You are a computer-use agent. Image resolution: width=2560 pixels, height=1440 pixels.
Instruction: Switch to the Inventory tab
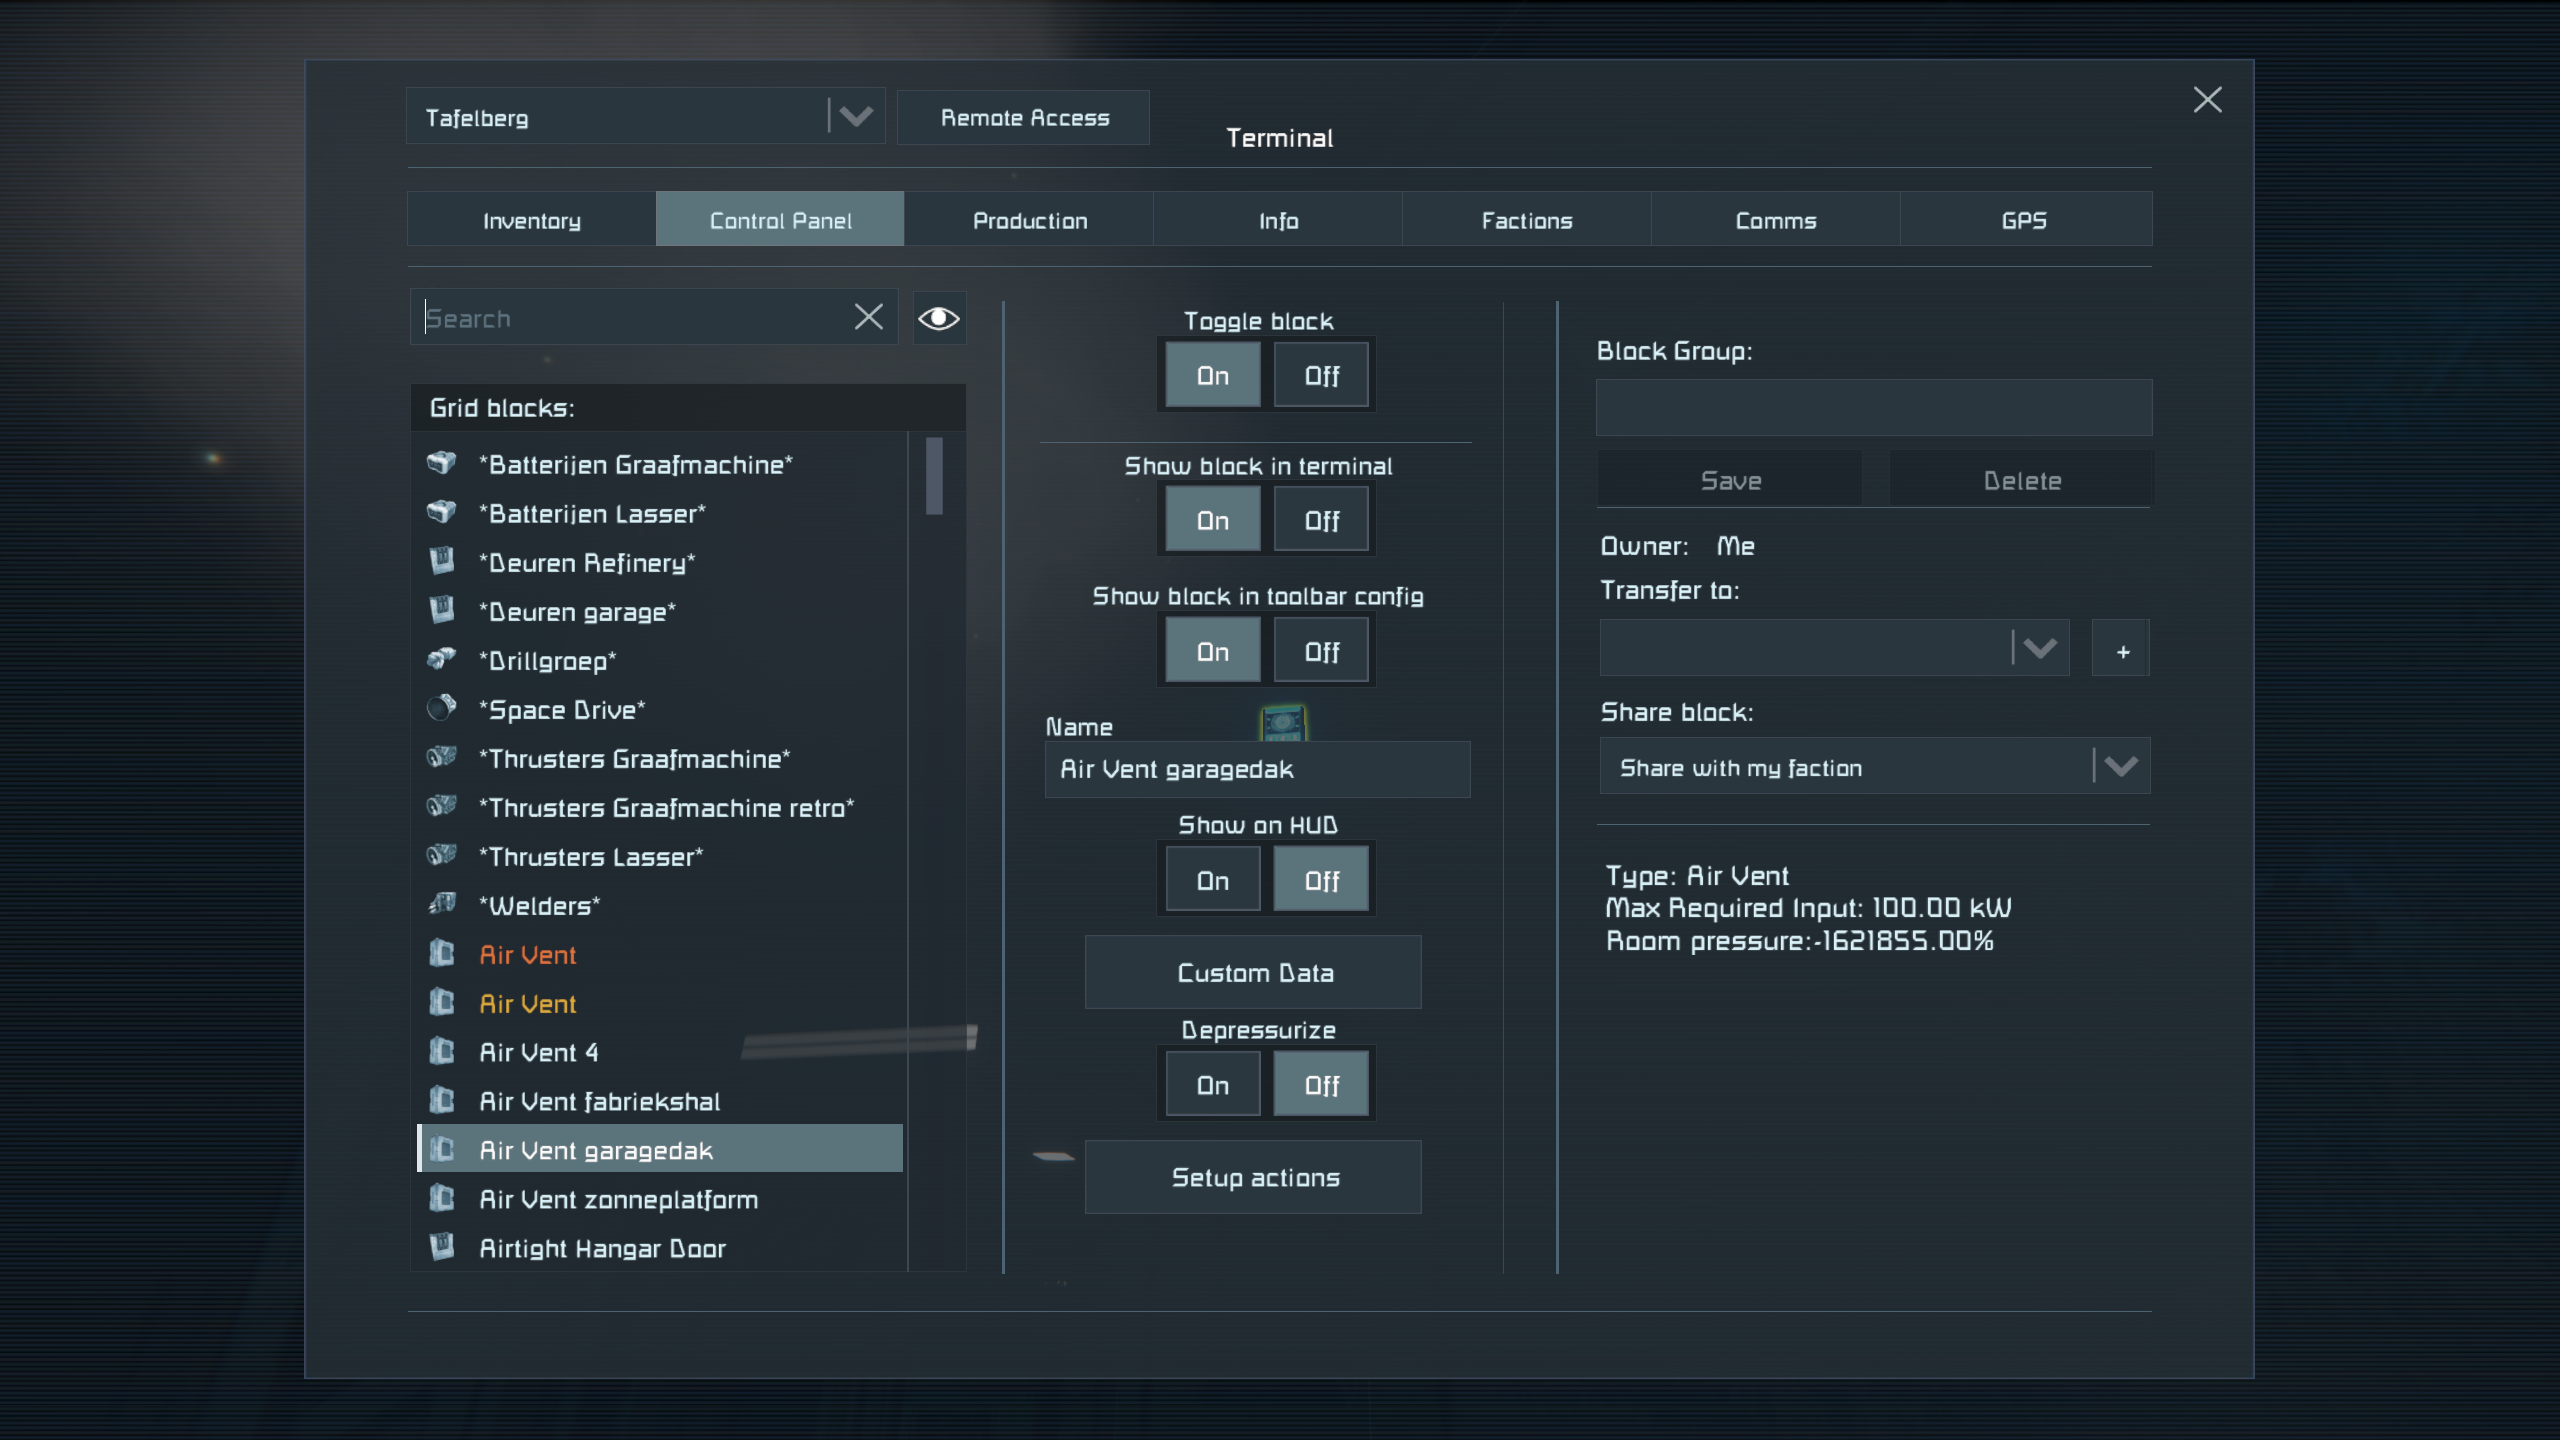pos(531,220)
